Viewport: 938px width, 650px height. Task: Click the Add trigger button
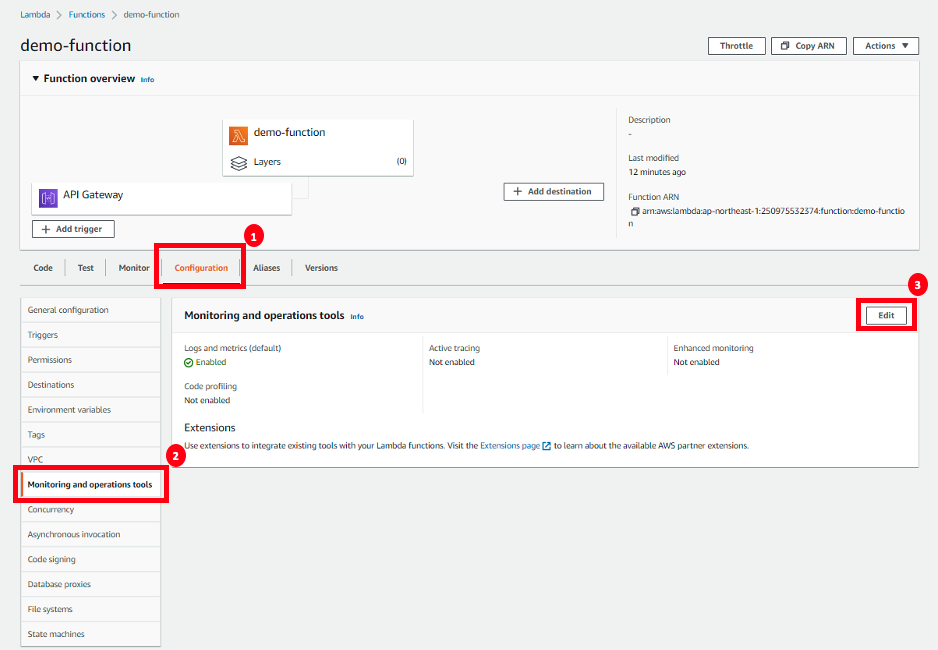(73, 229)
